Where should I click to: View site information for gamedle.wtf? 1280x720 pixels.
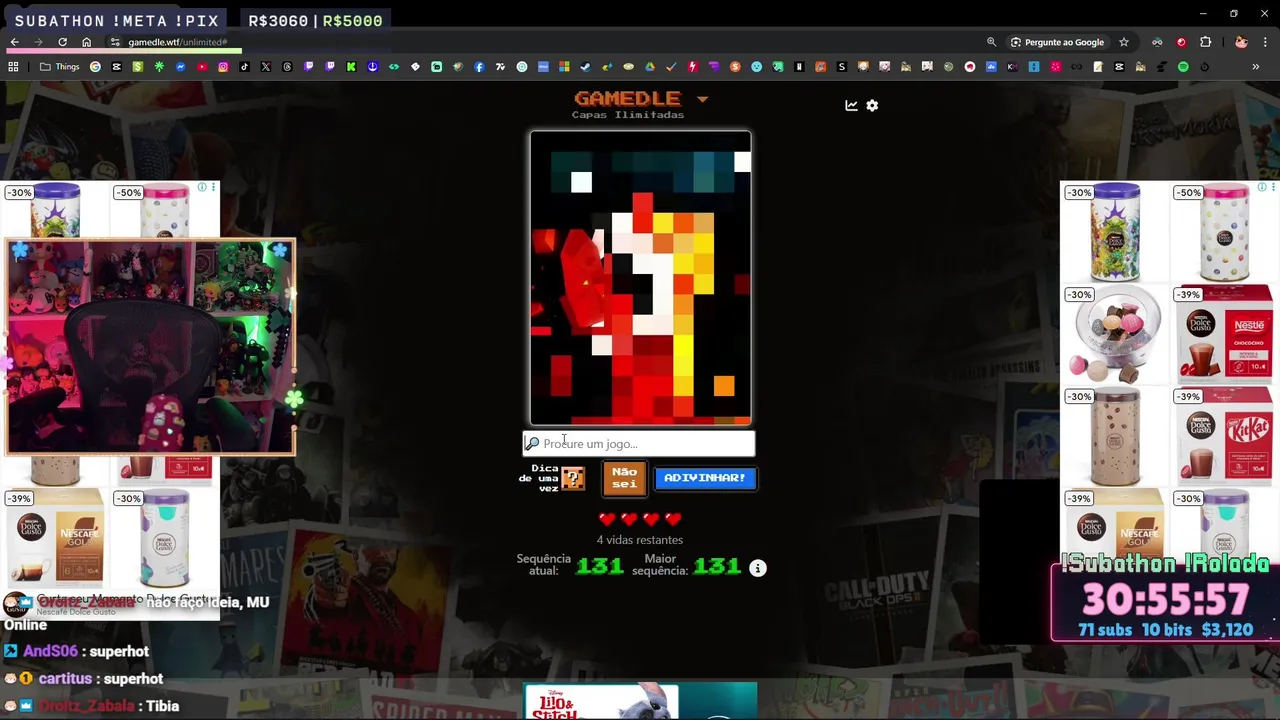click(115, 42)
